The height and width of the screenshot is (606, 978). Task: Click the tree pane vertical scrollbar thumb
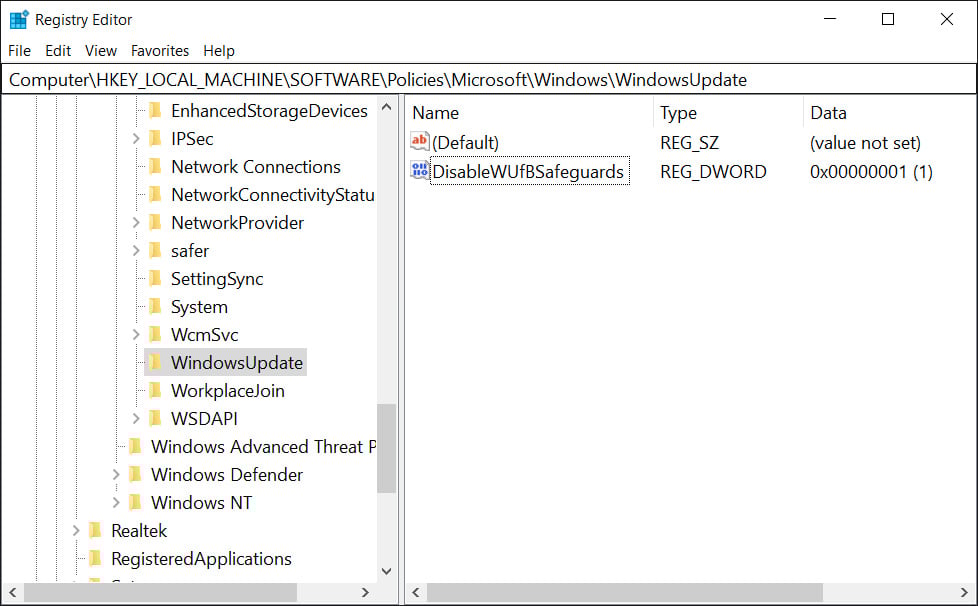(x=387, y=448)
